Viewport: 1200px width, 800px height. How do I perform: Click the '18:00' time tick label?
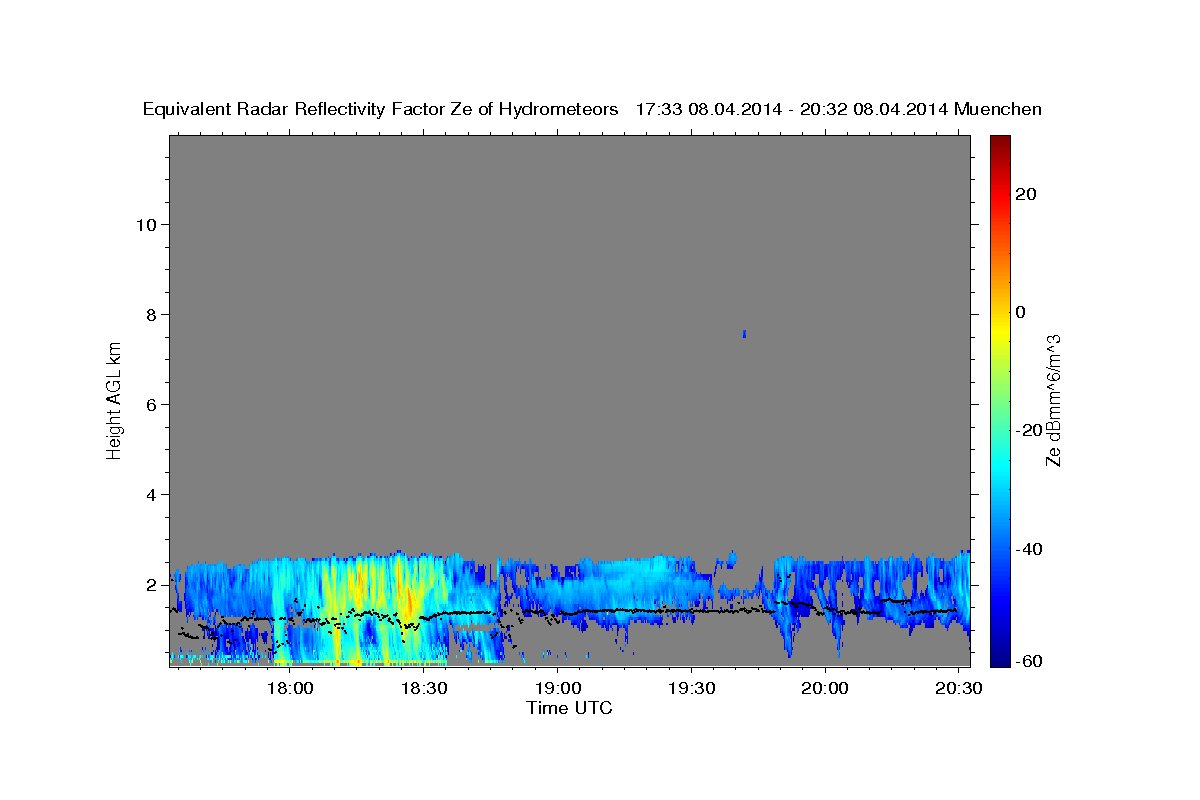pos(291,689)
